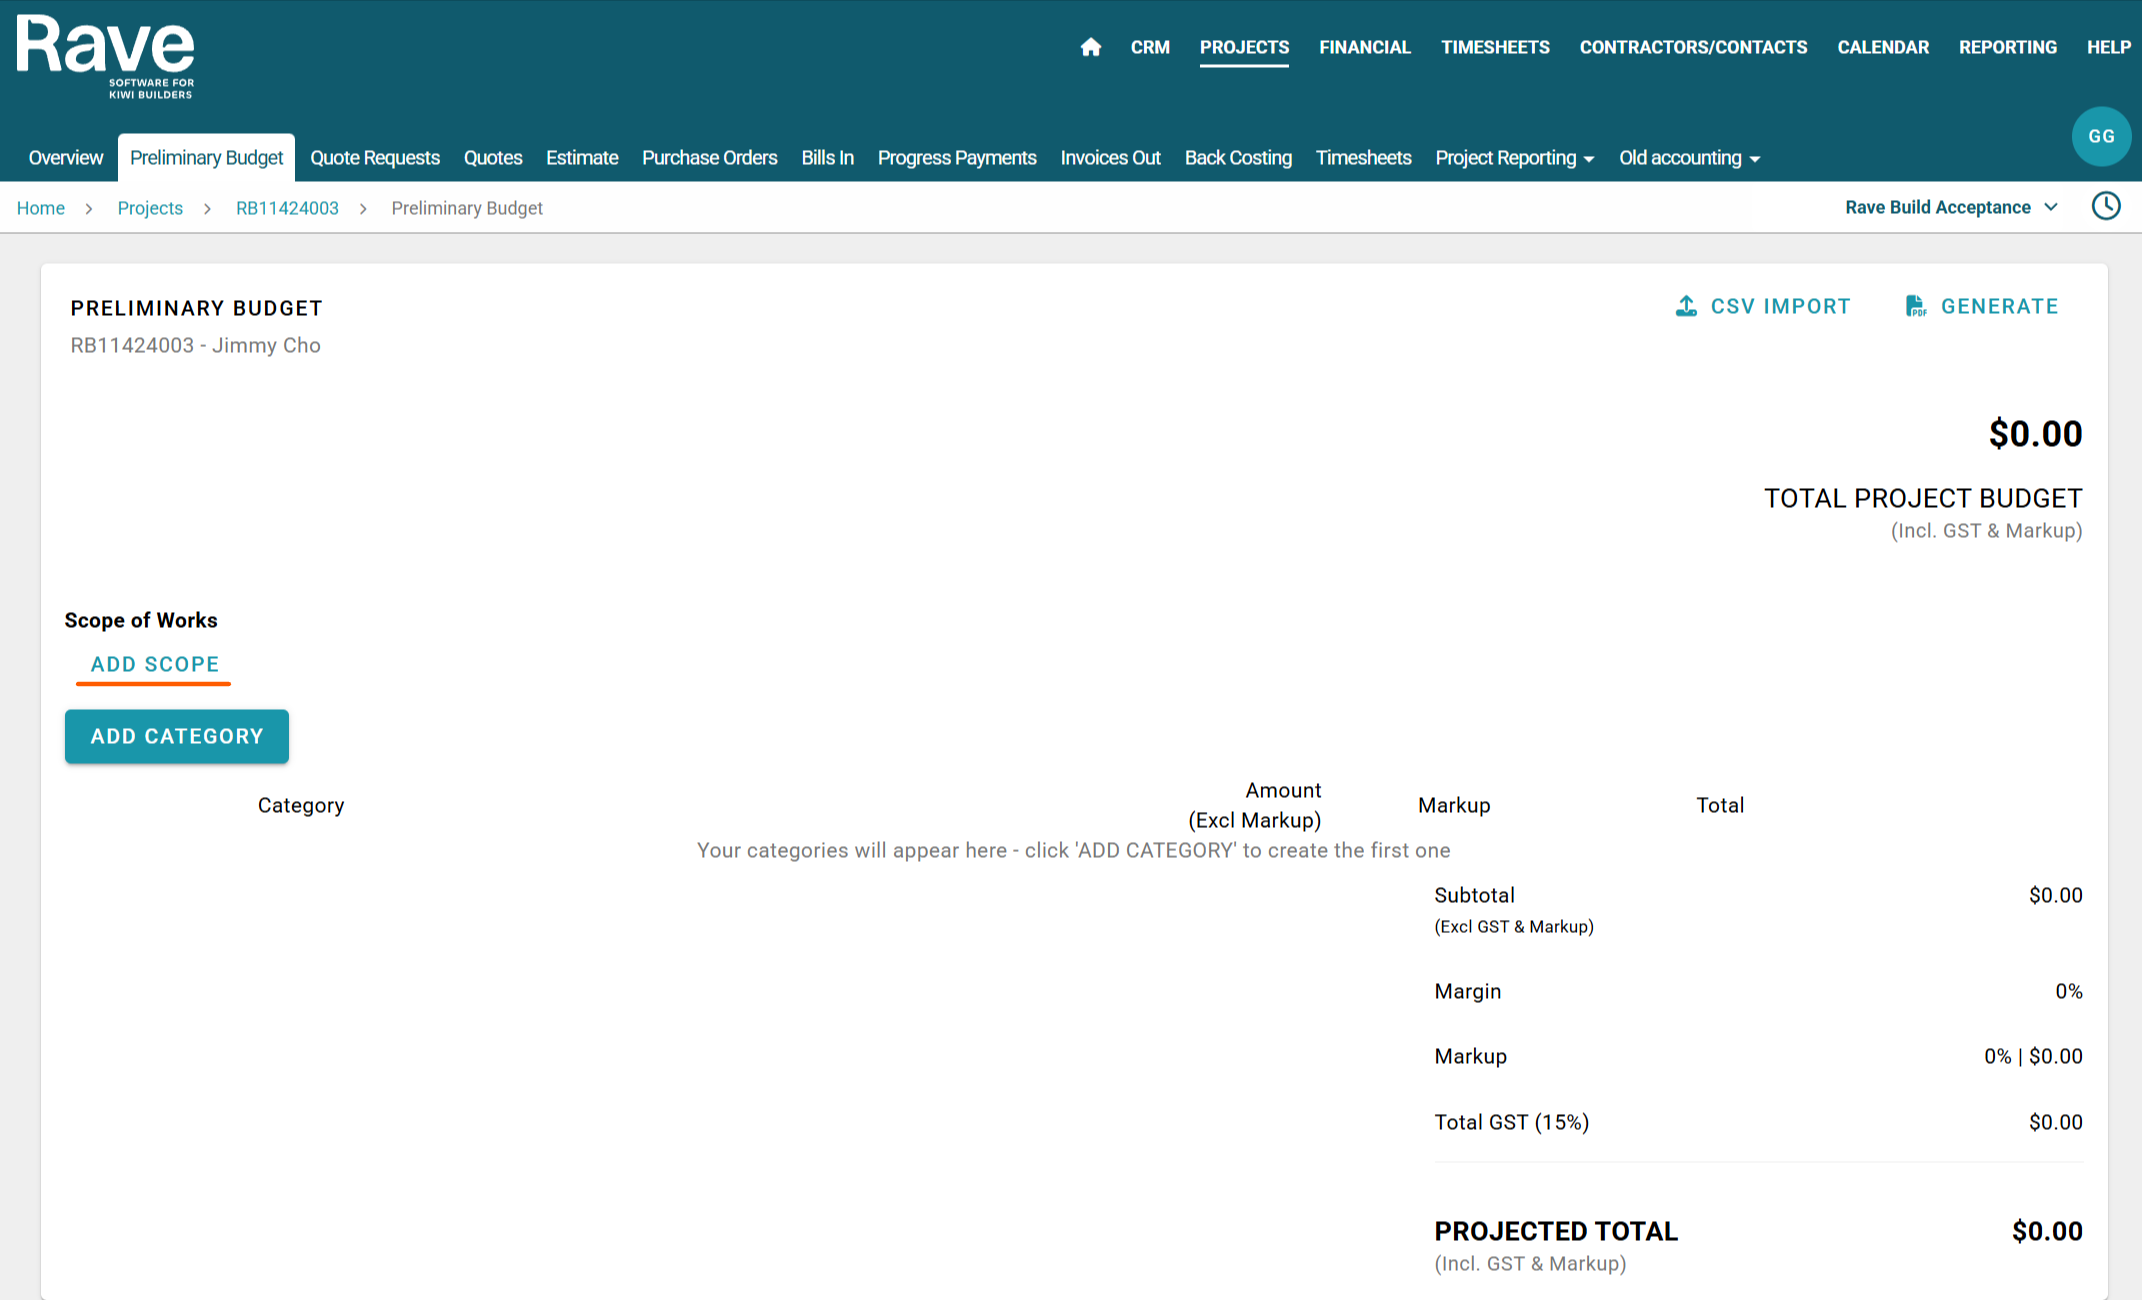
Task: Expand the Project Reporting dropdown
Action: (1514, 158)
